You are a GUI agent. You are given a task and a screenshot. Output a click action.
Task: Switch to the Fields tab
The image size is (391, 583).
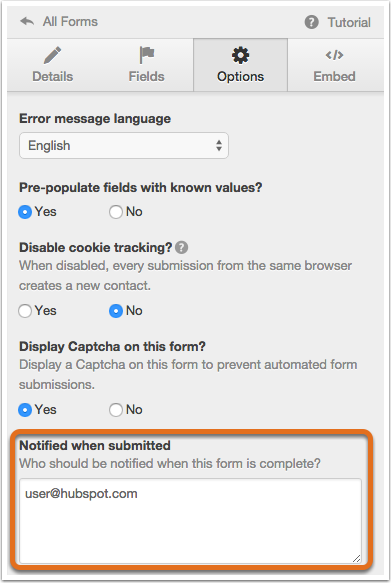click(146, 65)
